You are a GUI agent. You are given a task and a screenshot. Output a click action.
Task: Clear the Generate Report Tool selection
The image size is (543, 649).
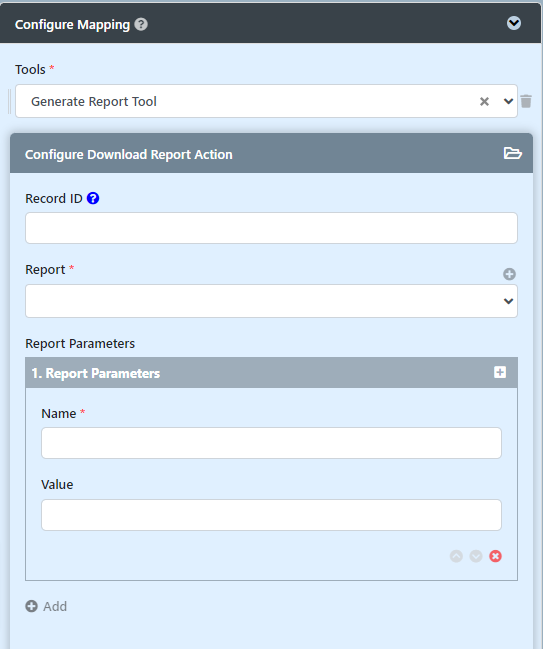tap(484, 101)
